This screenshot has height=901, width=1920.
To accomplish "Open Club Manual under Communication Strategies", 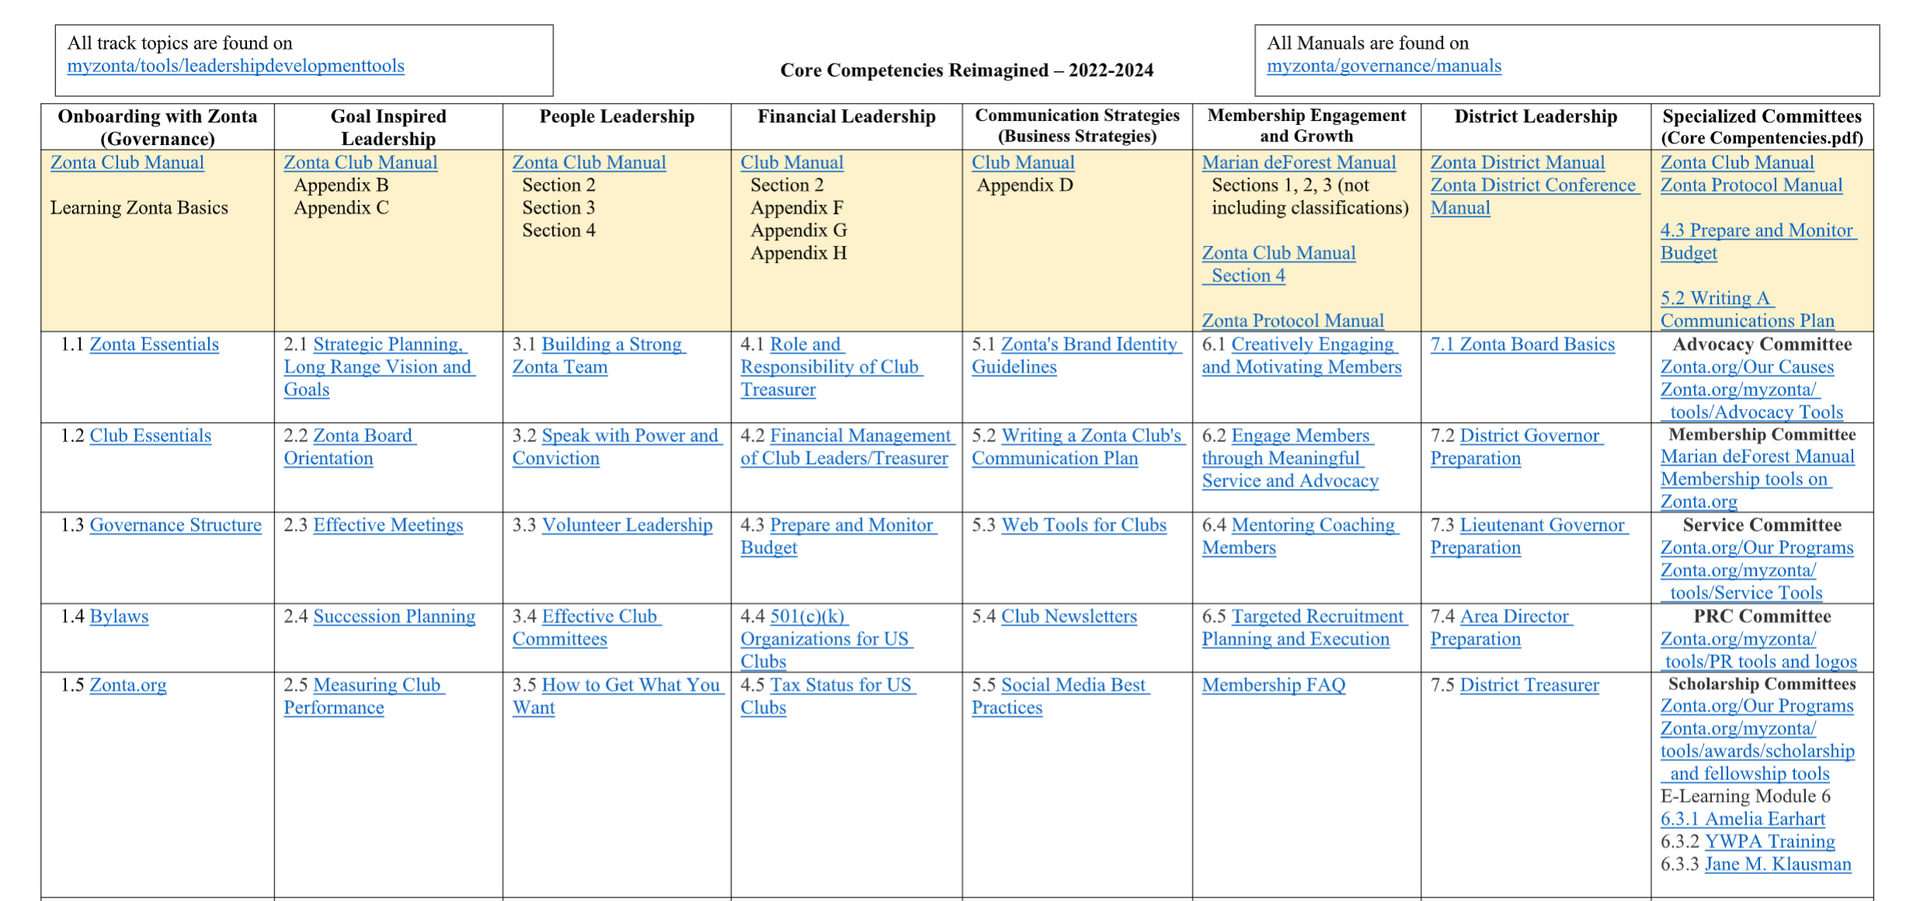I will [1023, 163].
